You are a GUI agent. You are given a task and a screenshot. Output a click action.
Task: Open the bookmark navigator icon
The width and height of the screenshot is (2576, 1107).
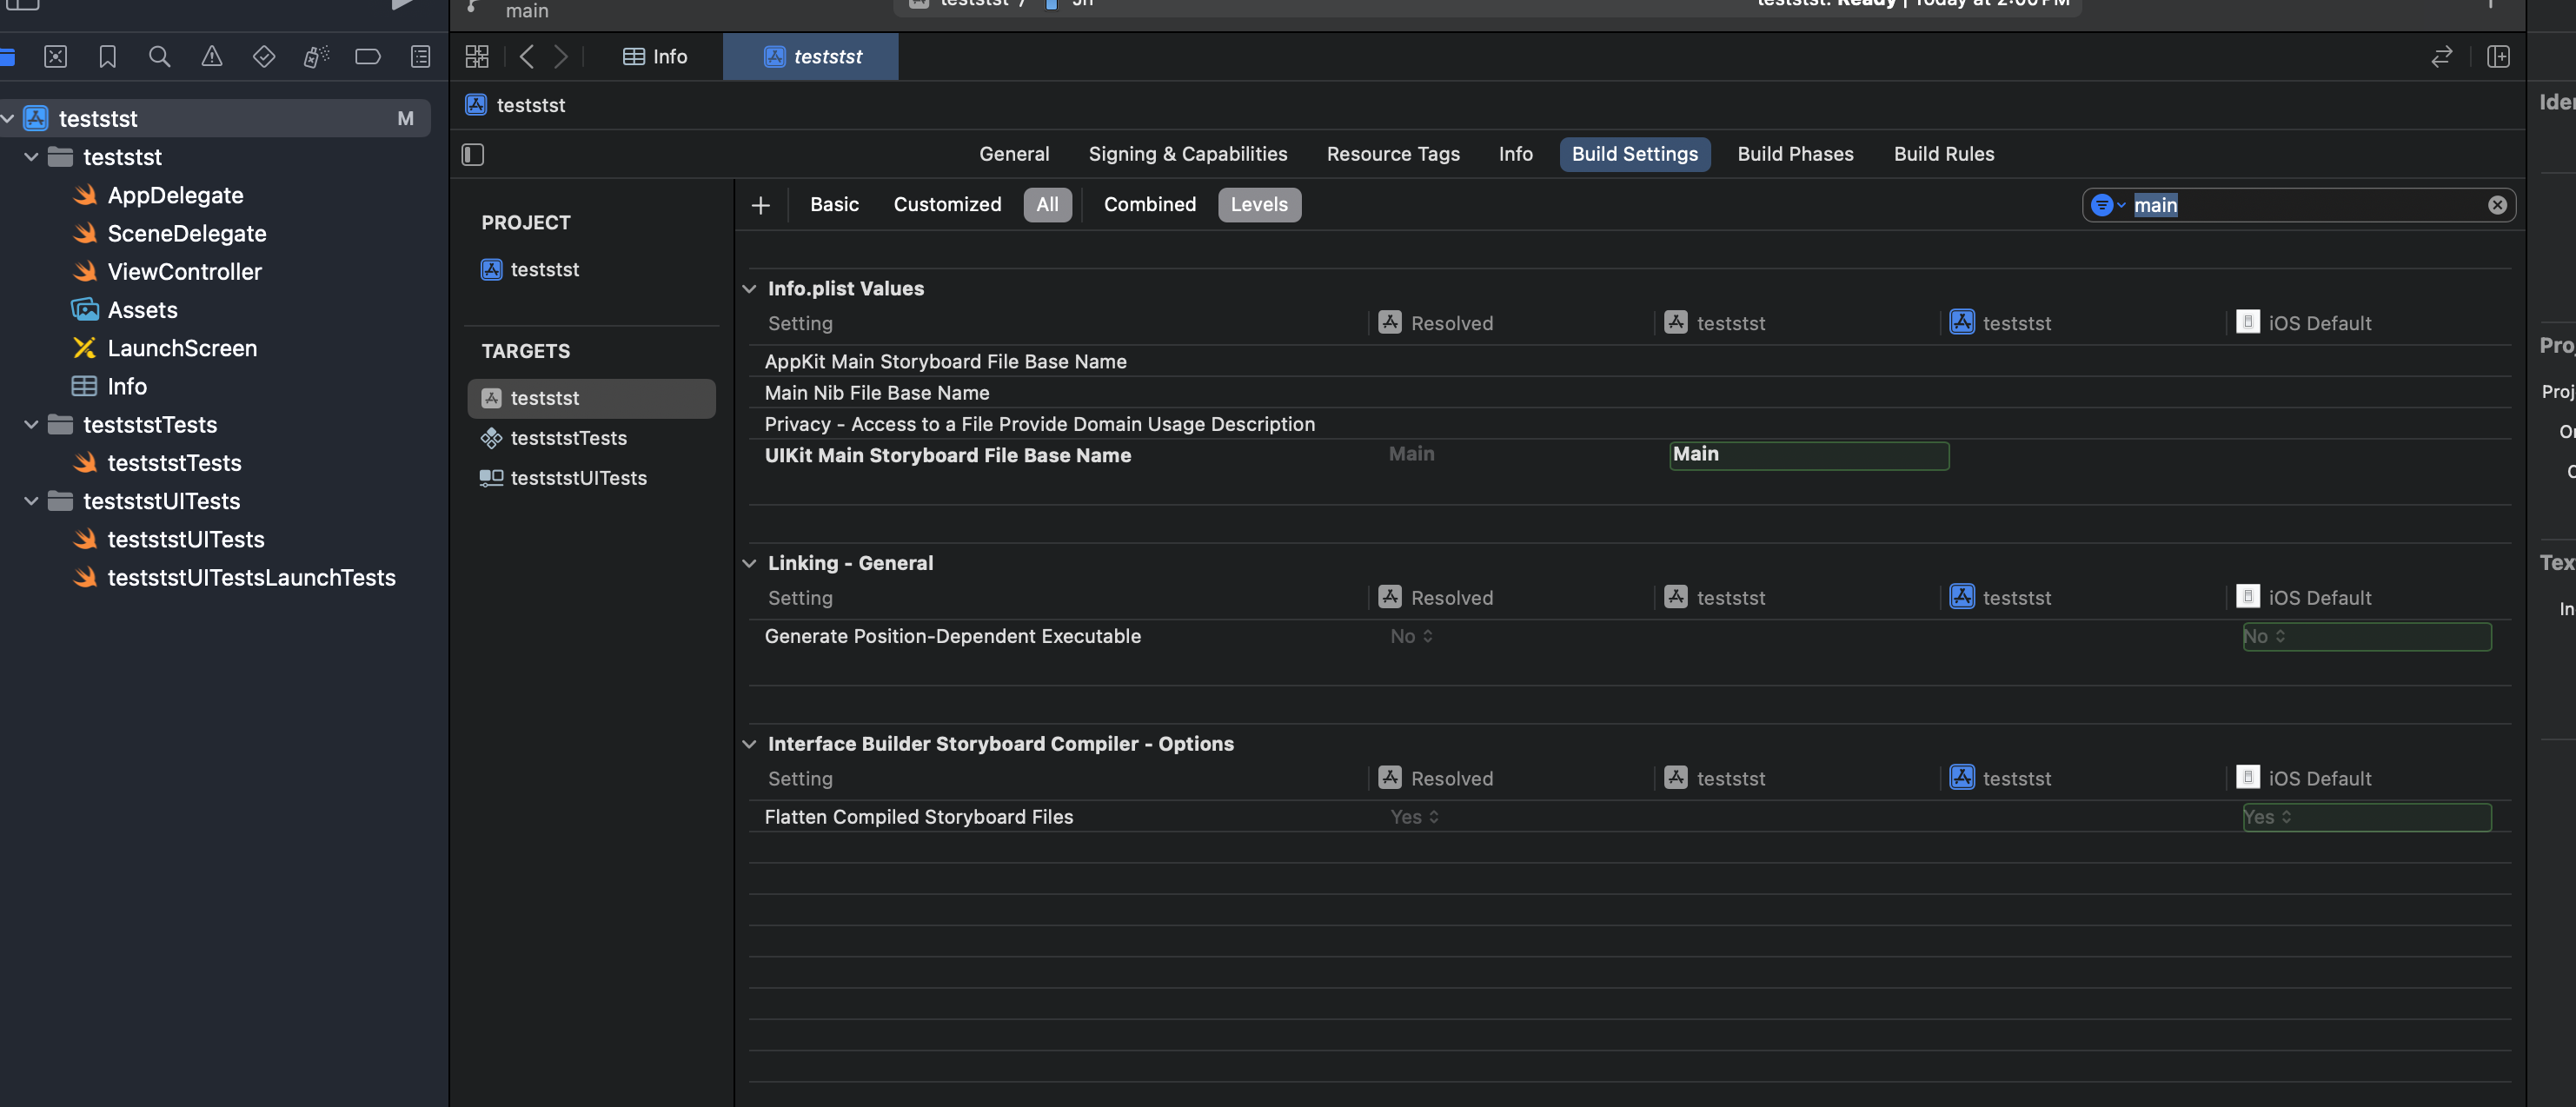pyautogui.click(x=107, y=56)
